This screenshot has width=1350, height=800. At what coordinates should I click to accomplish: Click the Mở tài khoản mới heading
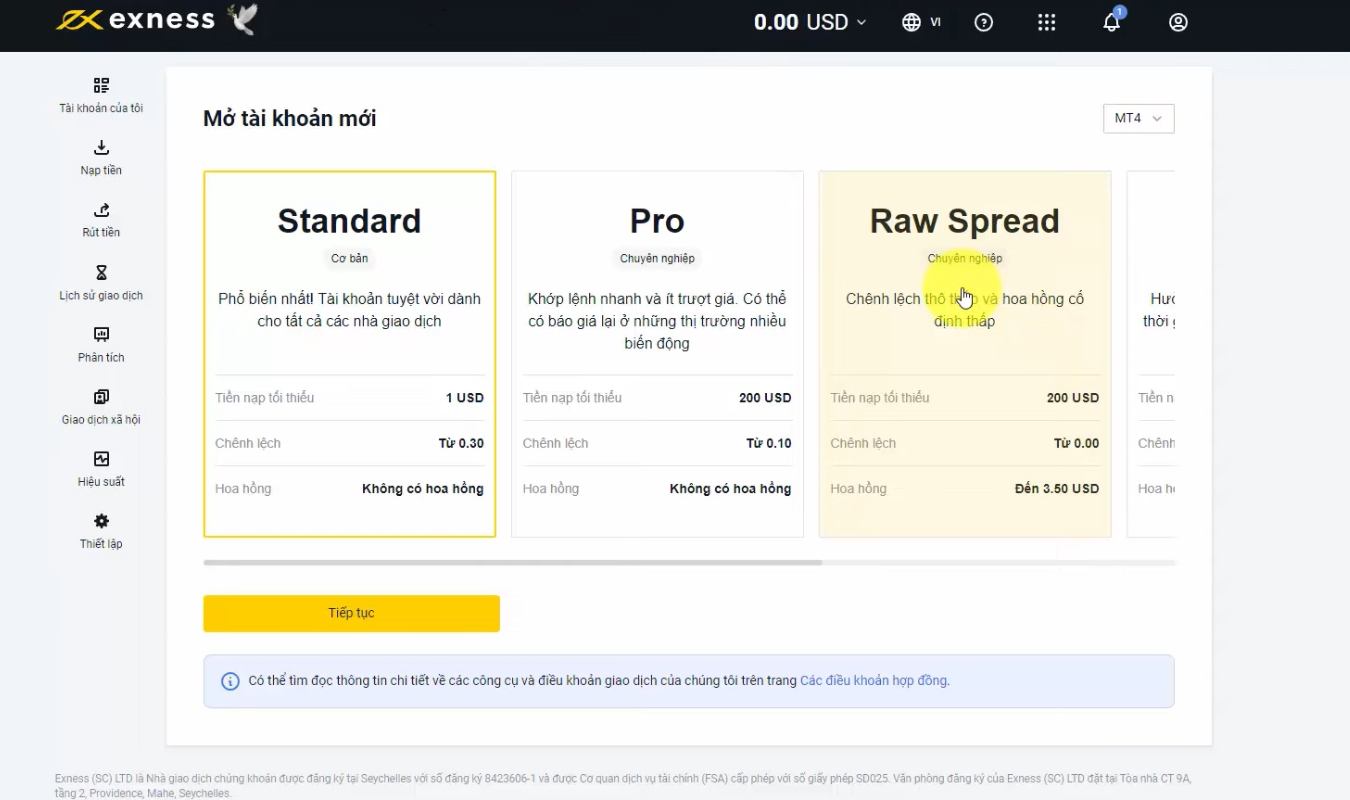pos(290,118)
